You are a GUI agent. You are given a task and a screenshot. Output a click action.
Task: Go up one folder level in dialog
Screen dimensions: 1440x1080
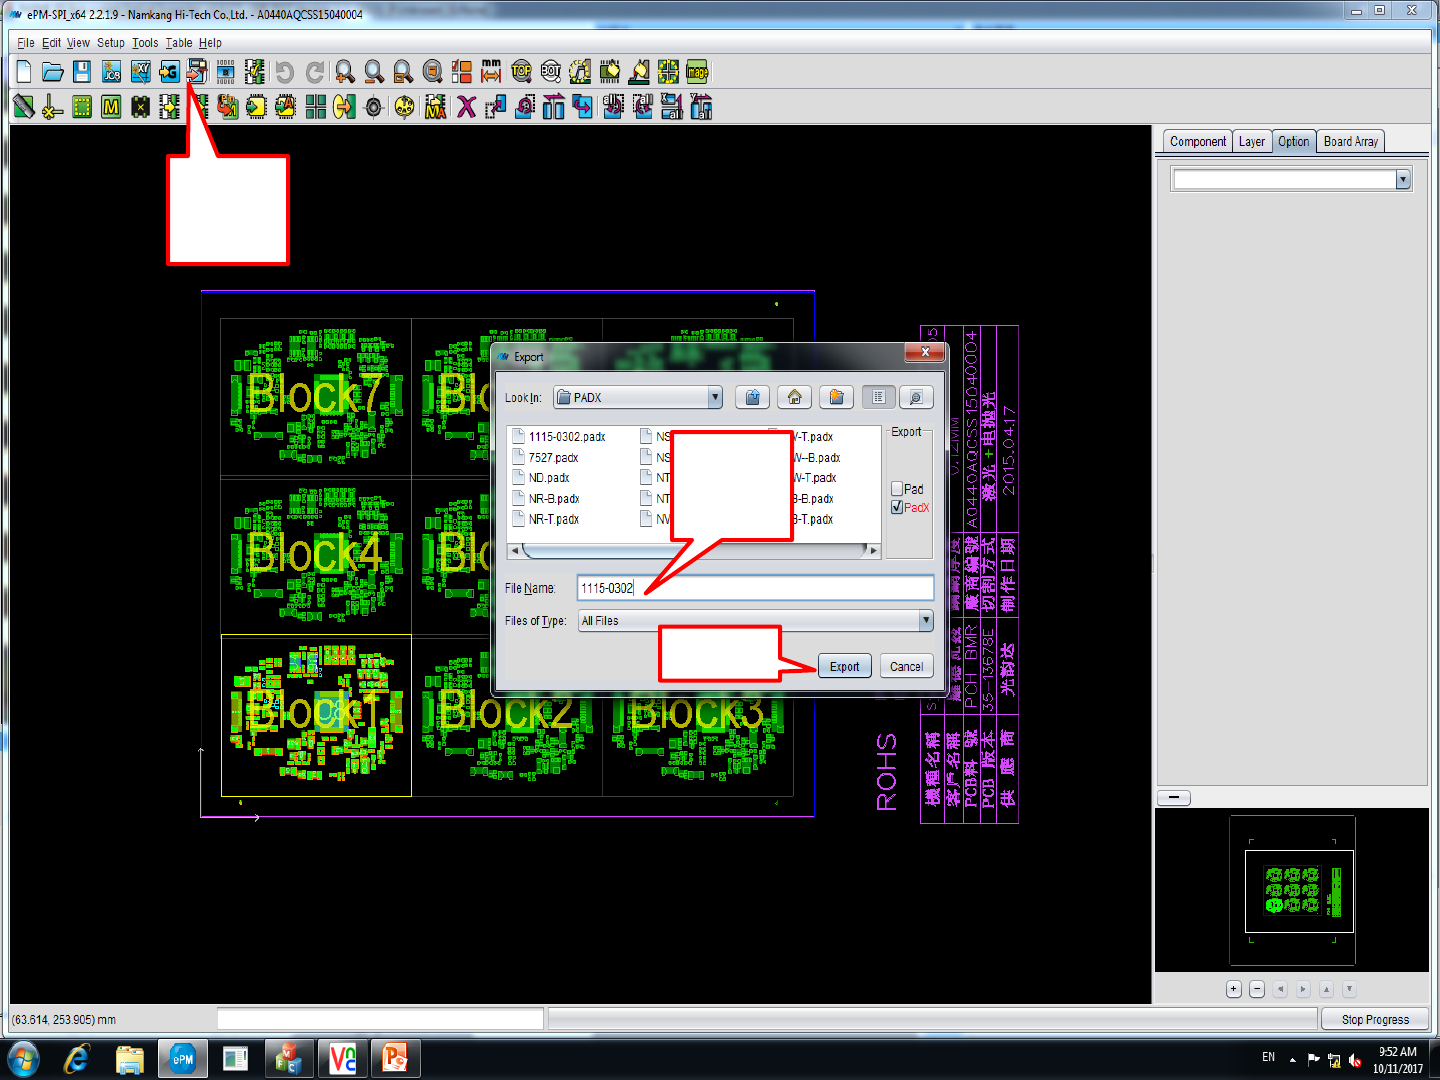pos(752,398)
